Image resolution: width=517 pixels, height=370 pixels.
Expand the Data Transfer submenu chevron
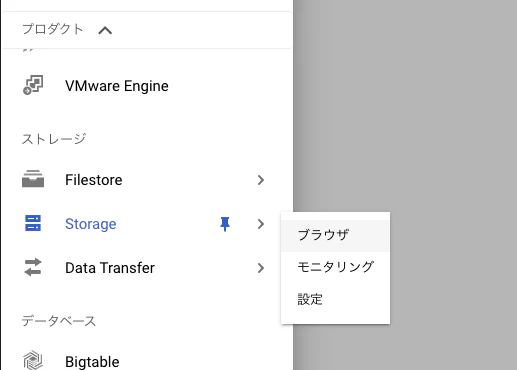tap(261, 268)
